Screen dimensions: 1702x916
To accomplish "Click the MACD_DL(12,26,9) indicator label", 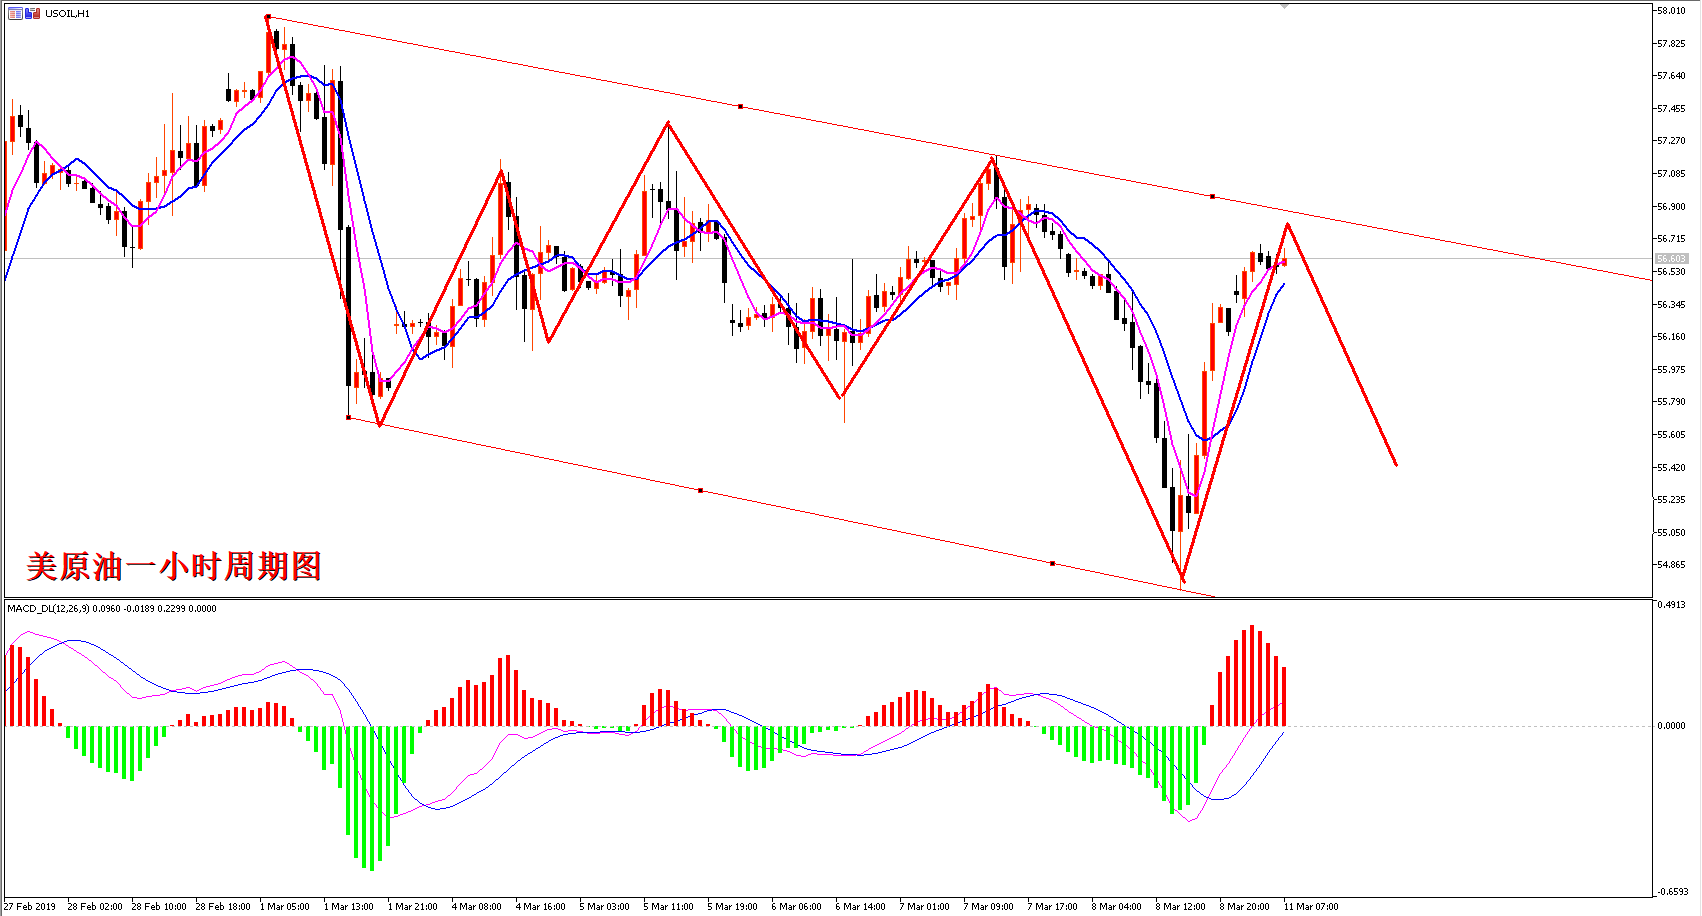I will point(48,608).
